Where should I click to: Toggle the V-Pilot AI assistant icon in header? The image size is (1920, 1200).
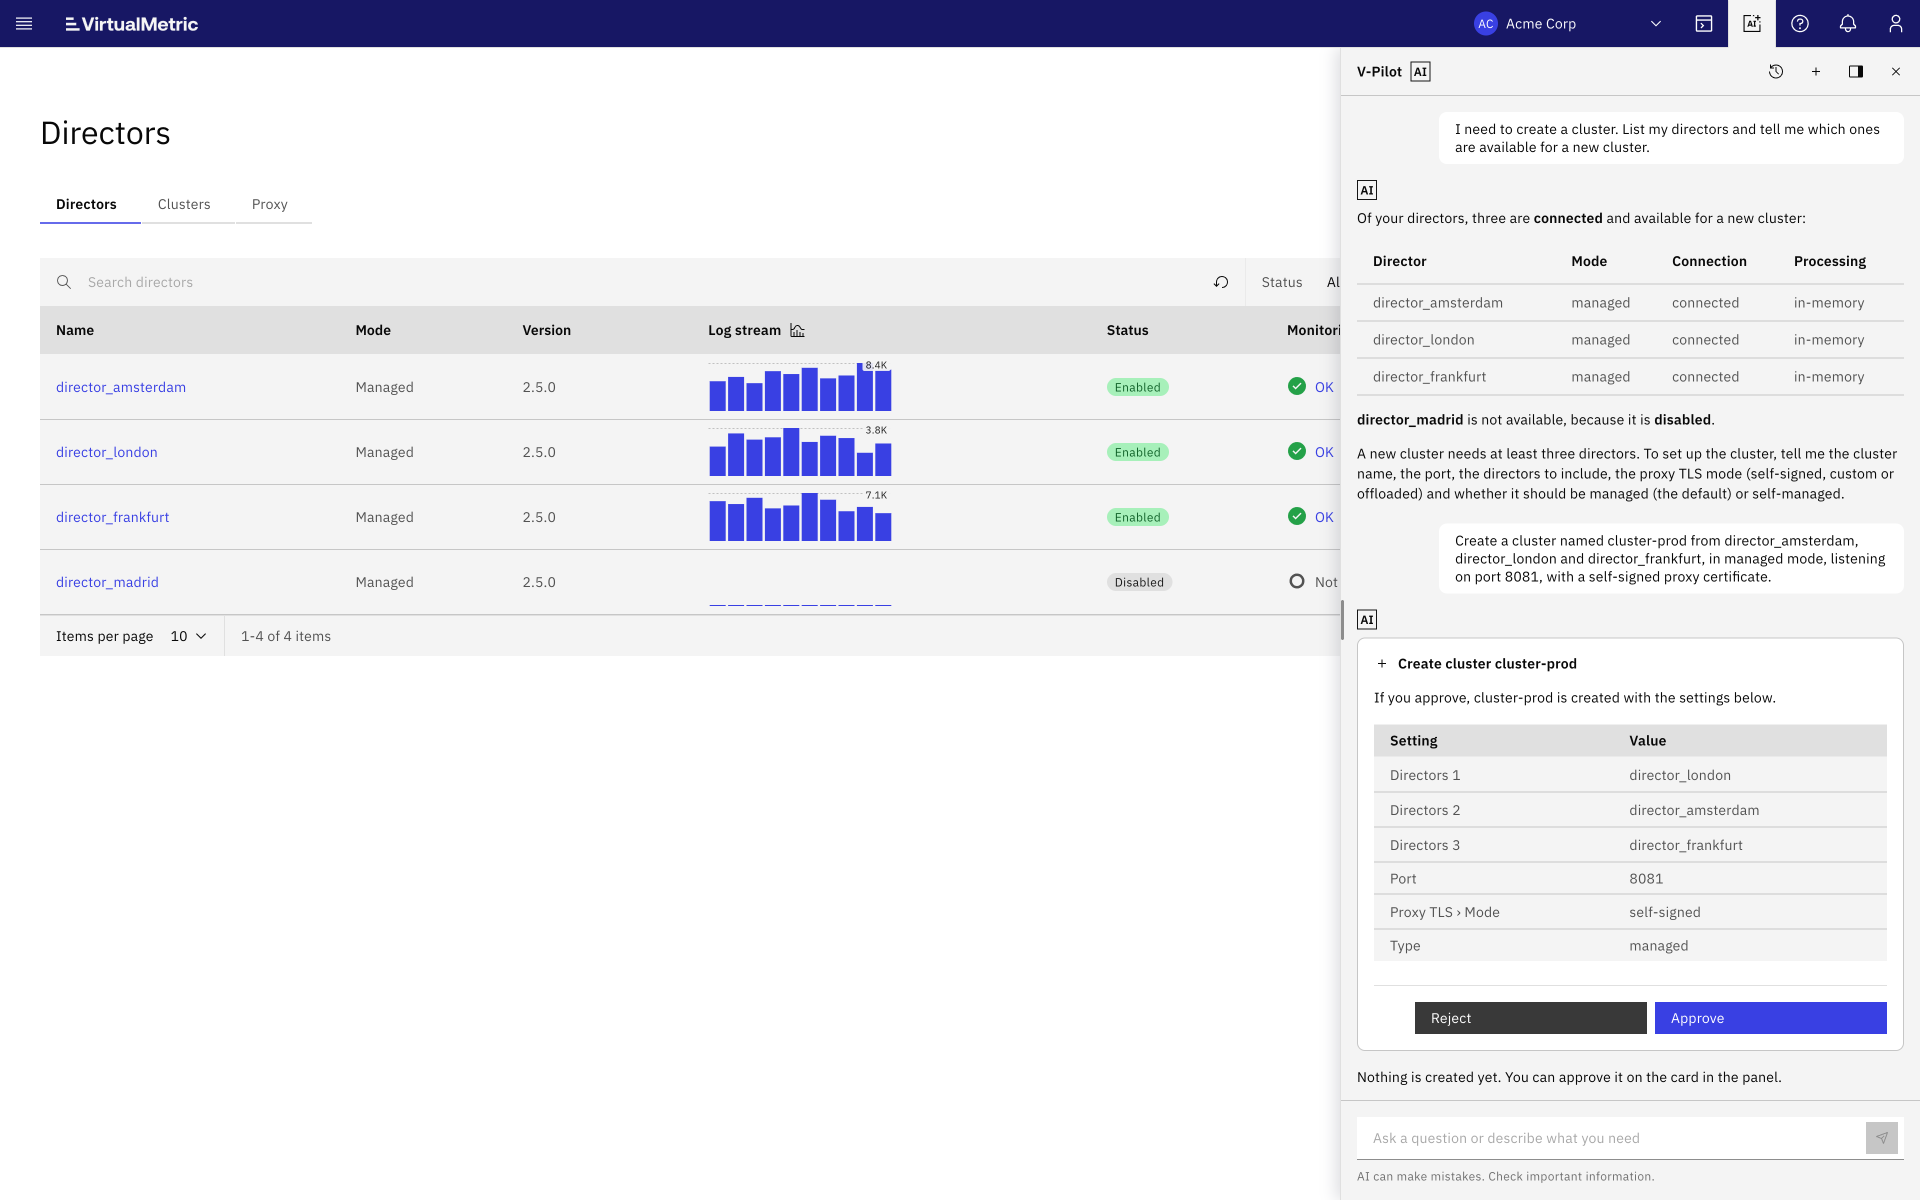click(x=1752, y=24)
